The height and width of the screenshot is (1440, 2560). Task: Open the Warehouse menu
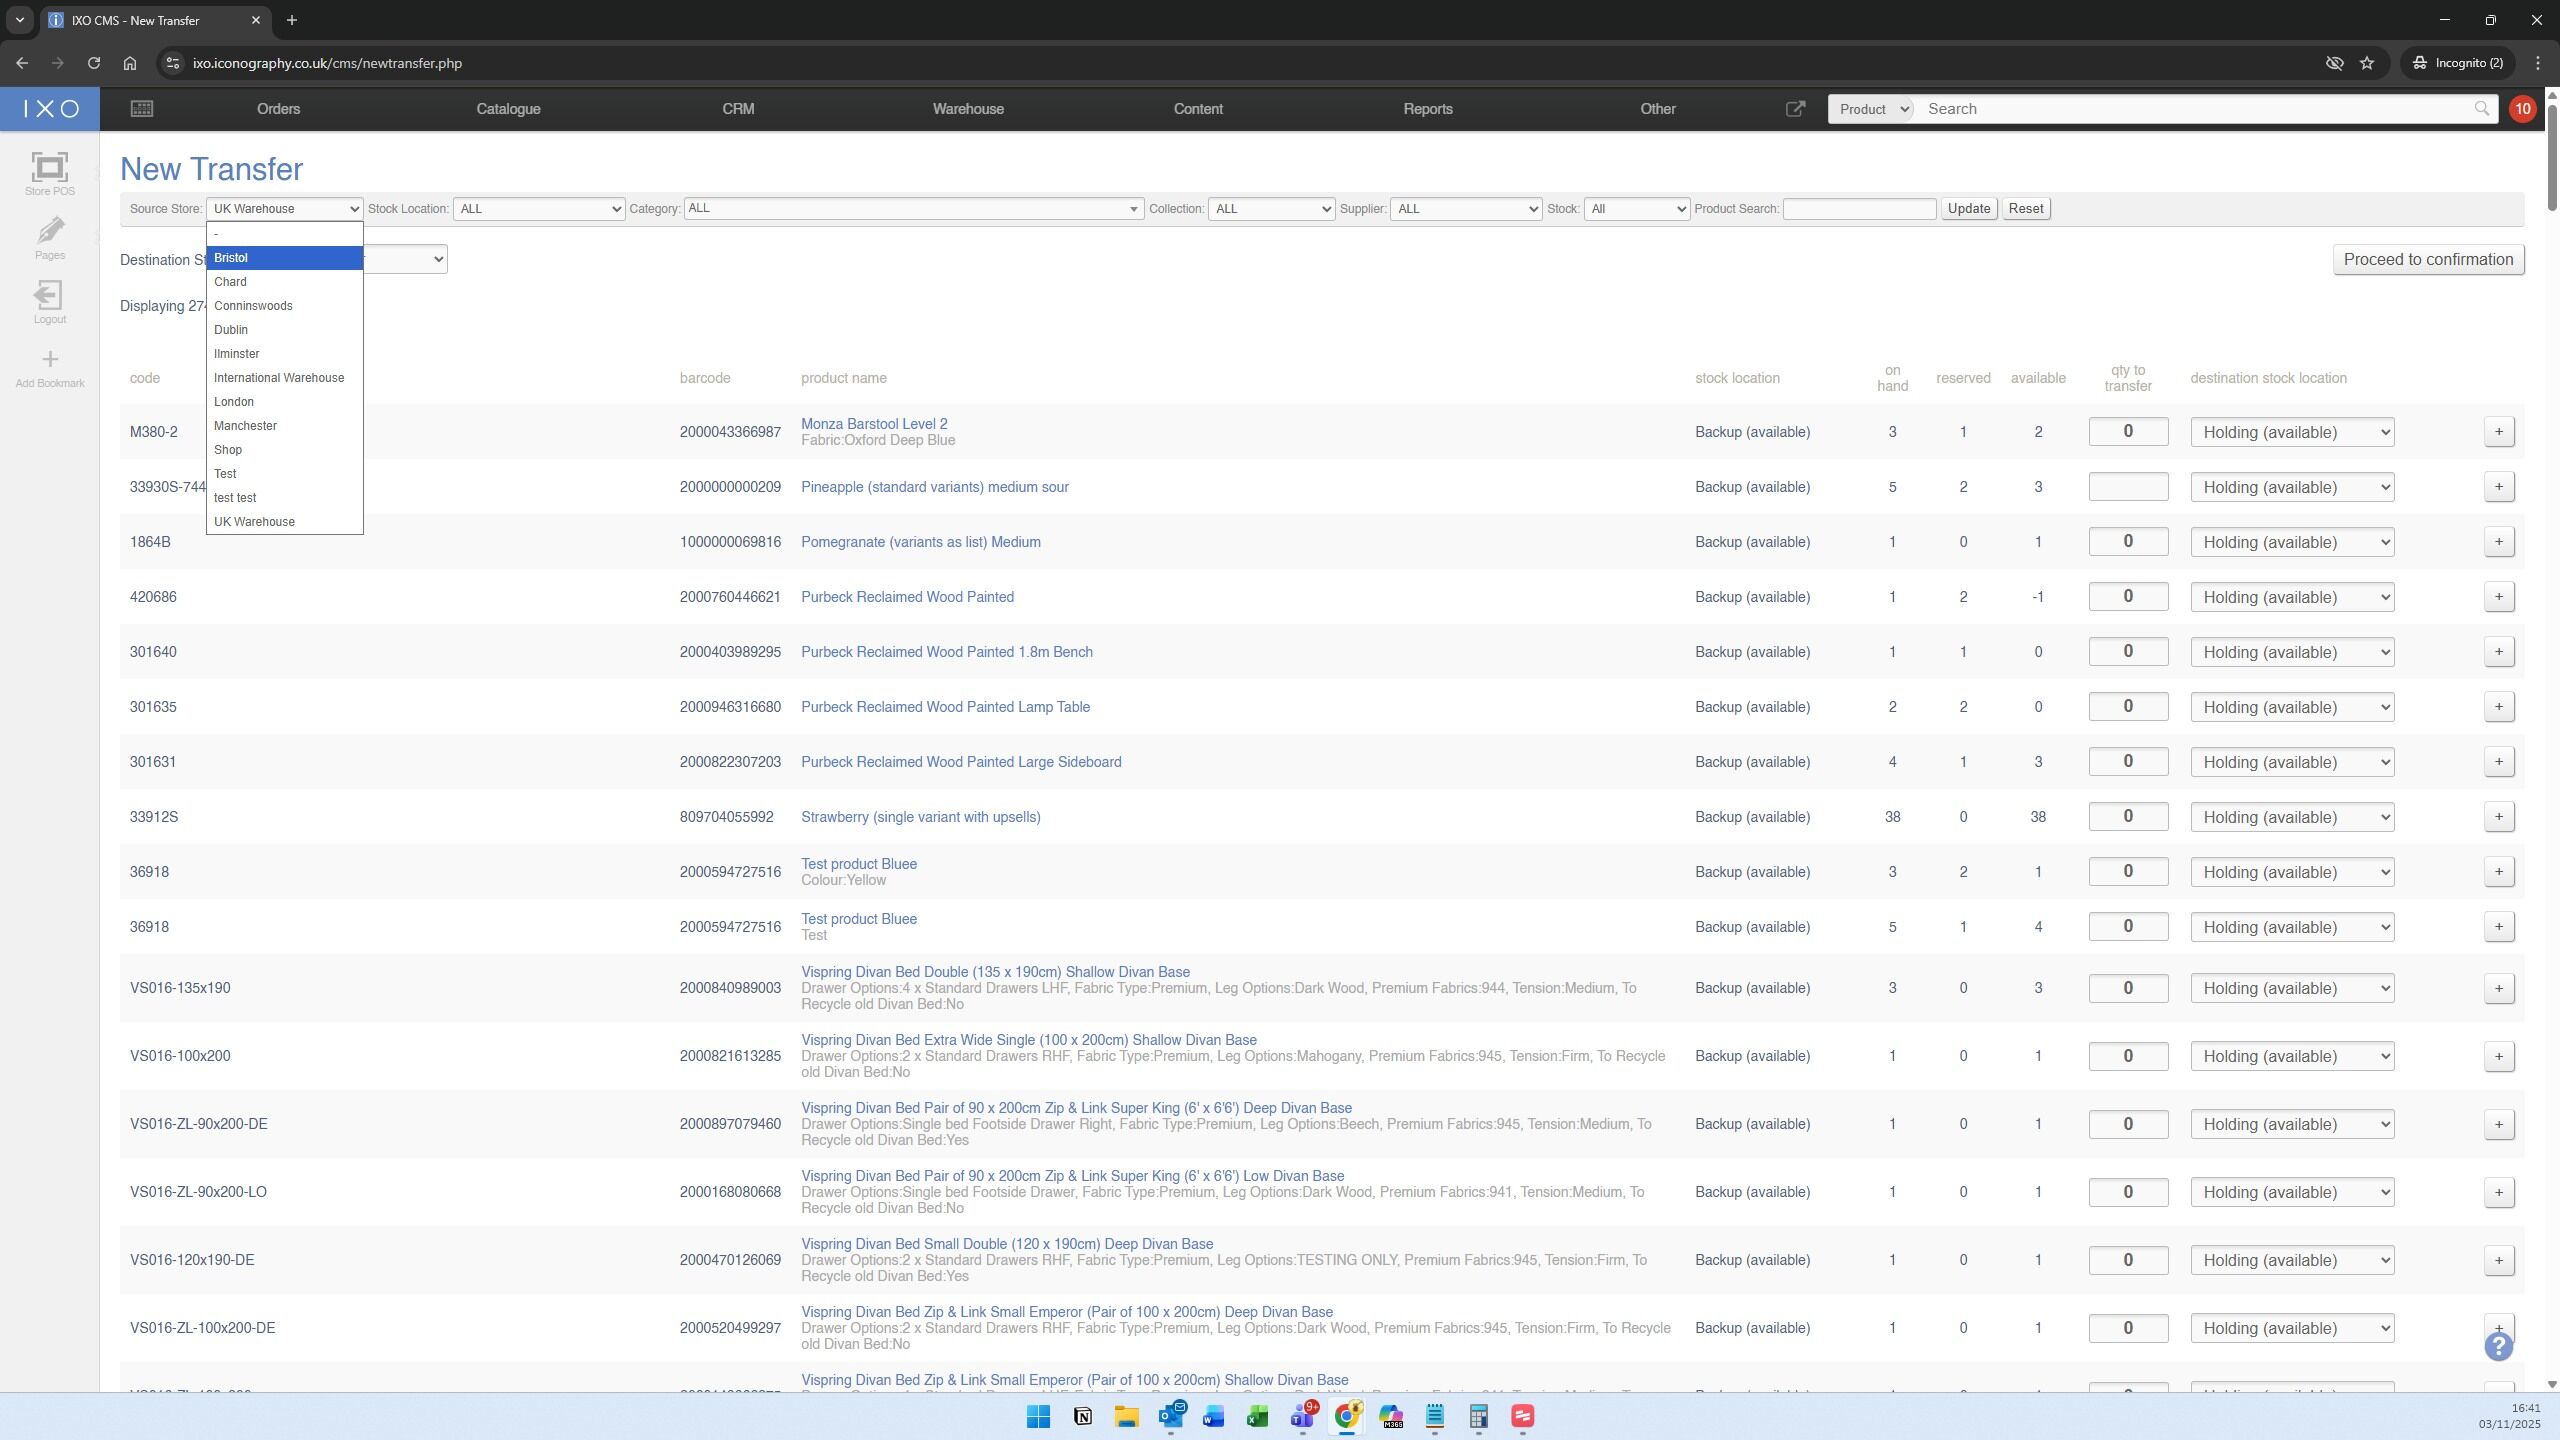pyautogui.click(x=967, y=109)
